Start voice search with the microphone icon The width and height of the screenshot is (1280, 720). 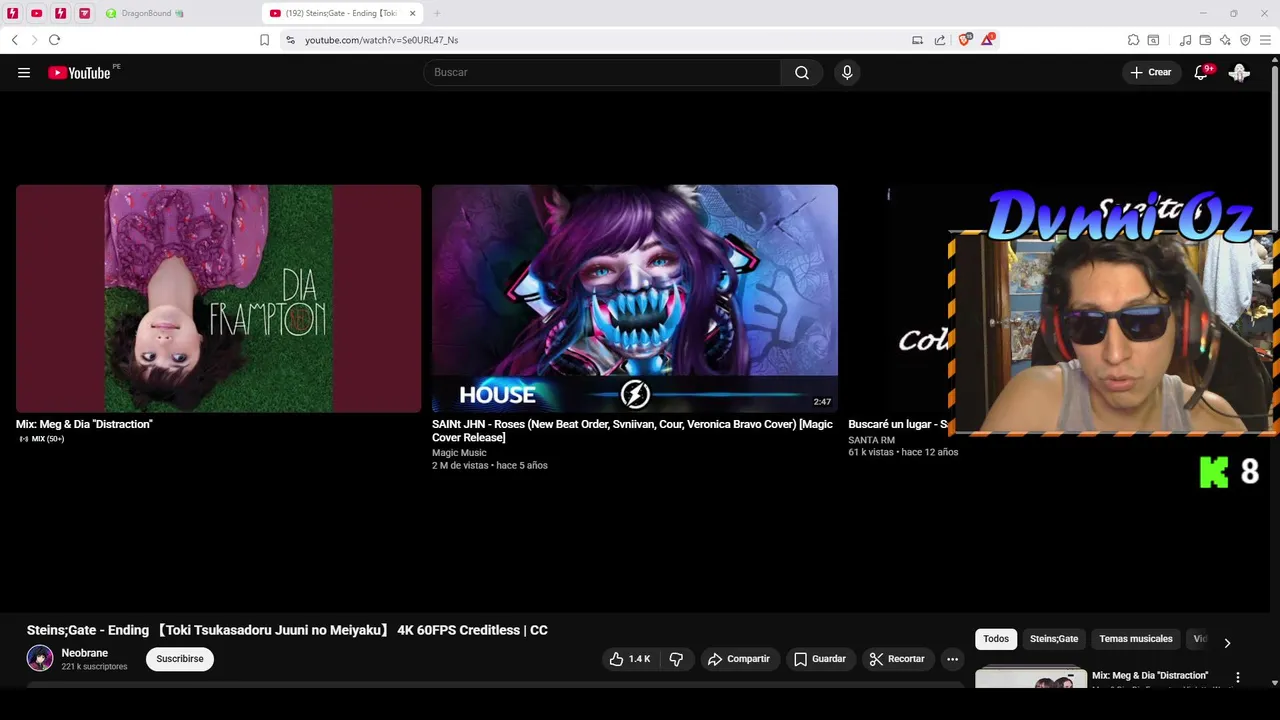[847, 72]
